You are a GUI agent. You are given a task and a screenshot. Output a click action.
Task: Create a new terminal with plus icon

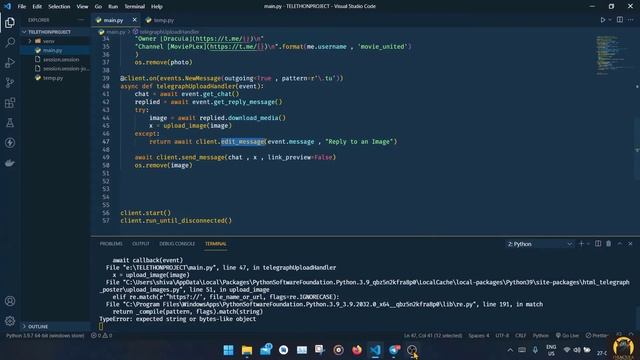pyautogui.click(x=581, y=244)
